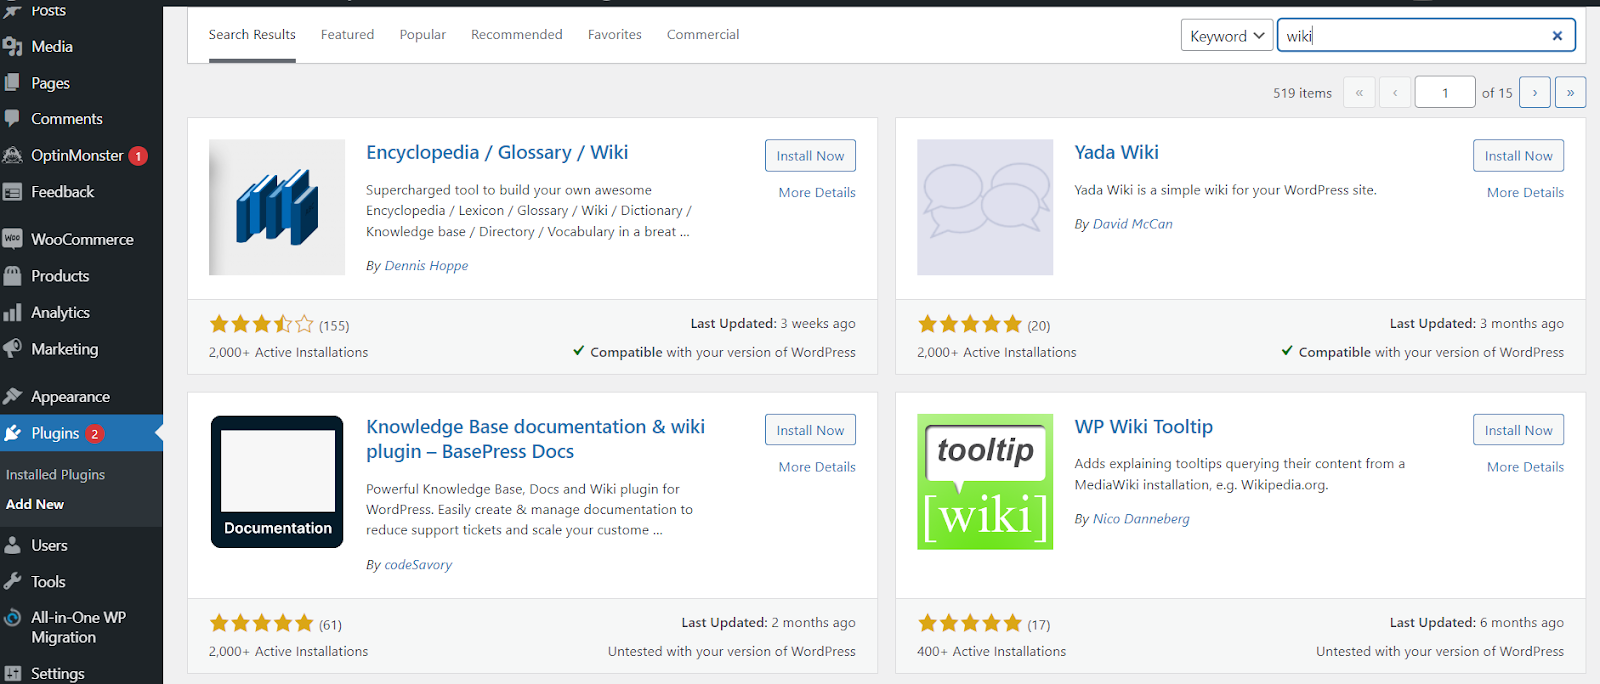The image size is (1600, 684).
Task: Open author Dennis Hoppe link
Action: tap(426, 265)
